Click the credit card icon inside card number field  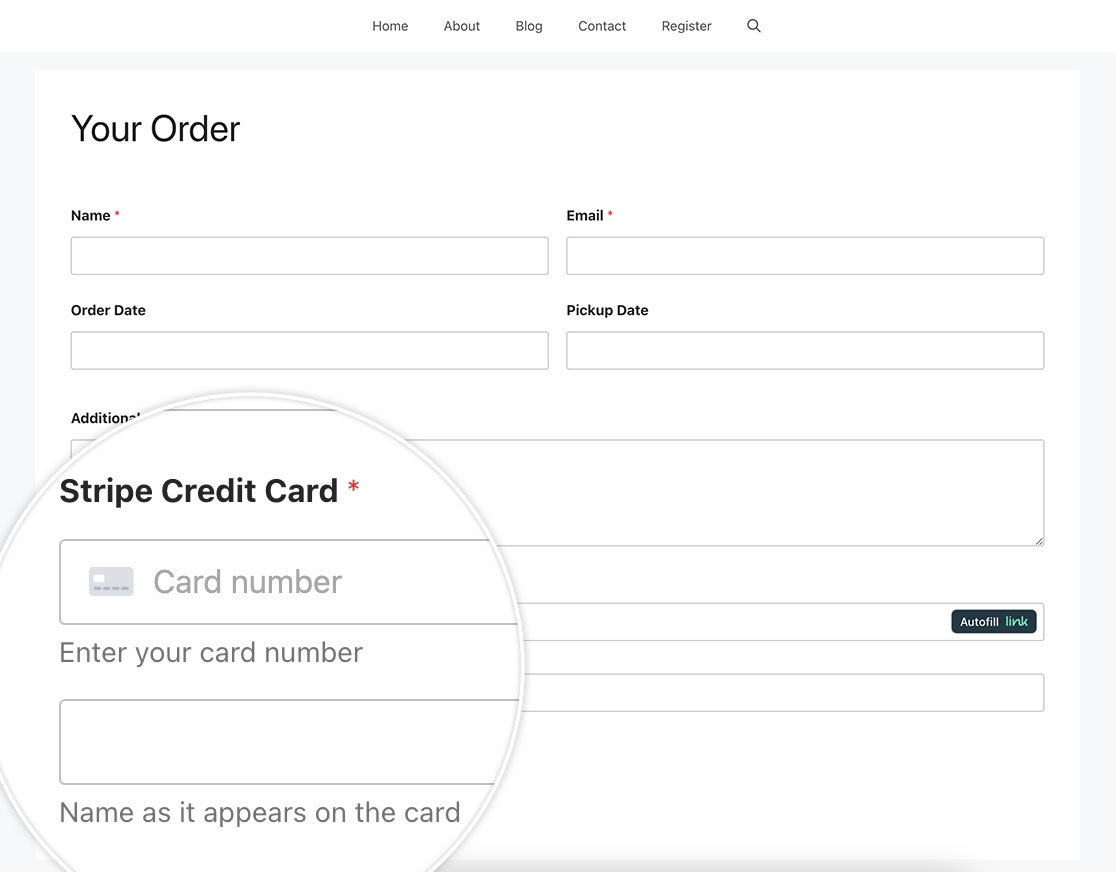coord(111,581)
